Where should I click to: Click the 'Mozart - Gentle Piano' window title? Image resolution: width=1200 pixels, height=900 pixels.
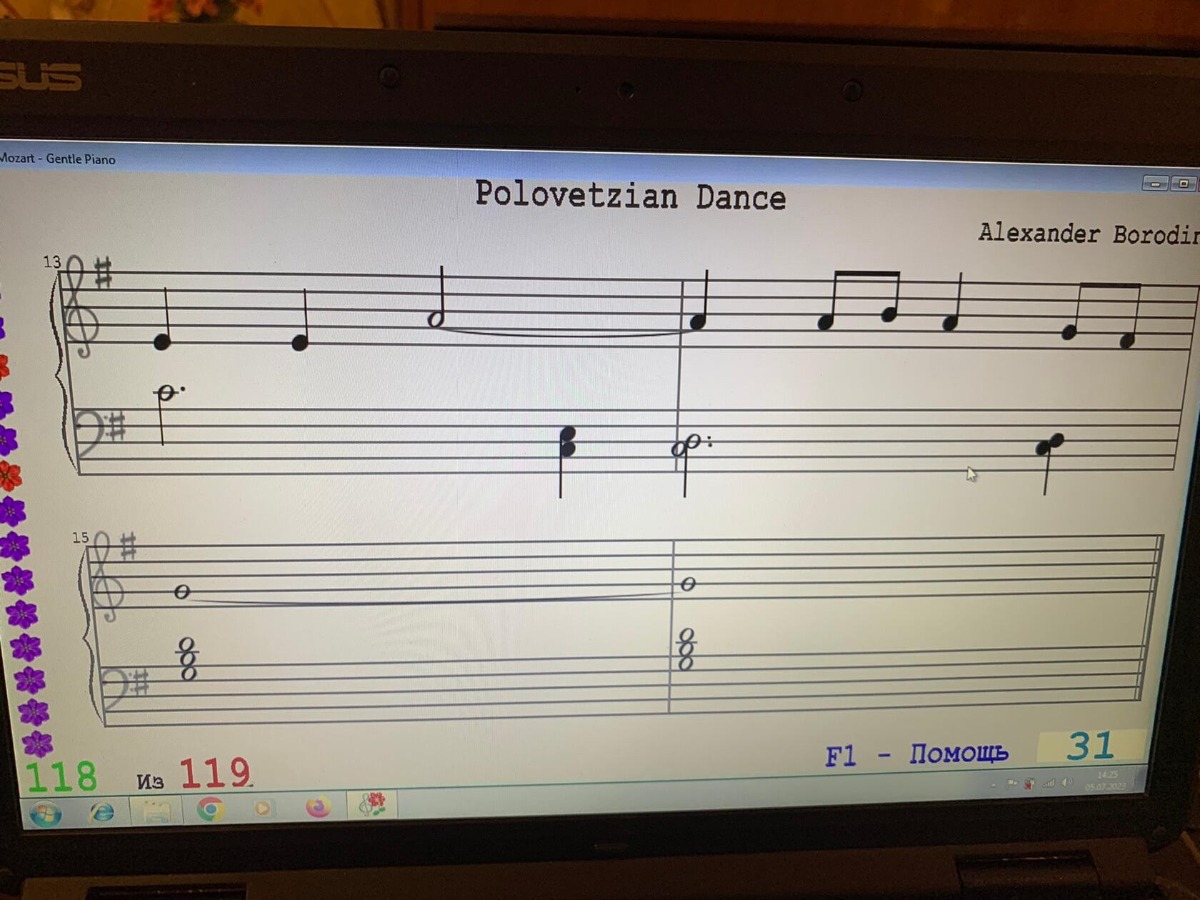[58, 159]
